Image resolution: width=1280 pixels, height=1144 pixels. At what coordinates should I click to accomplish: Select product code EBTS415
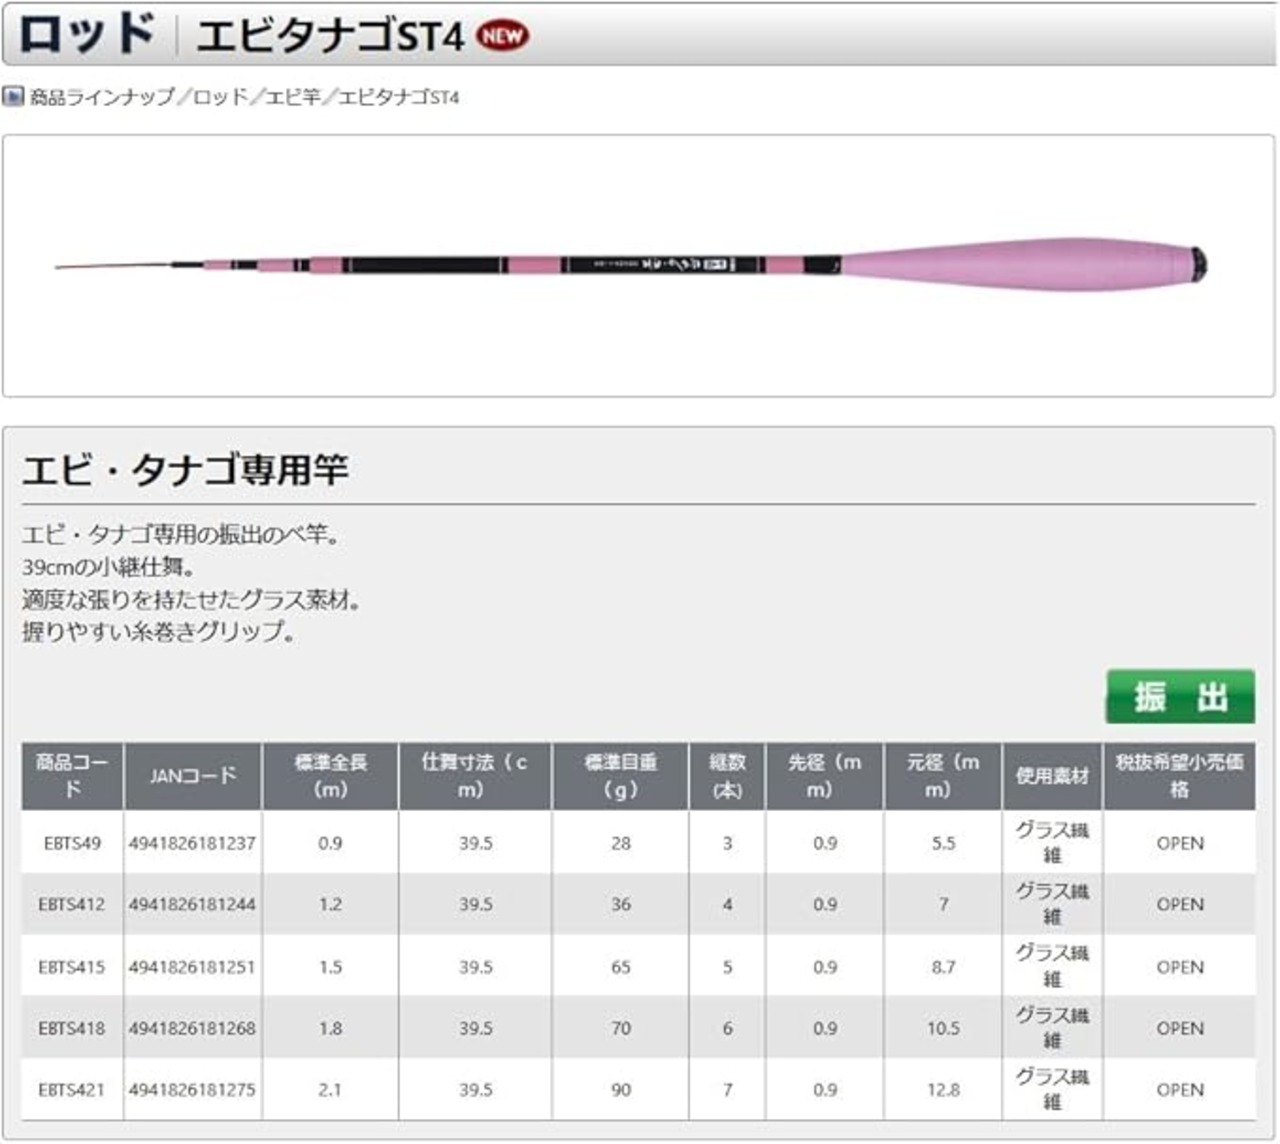click(x=72, y=967)
